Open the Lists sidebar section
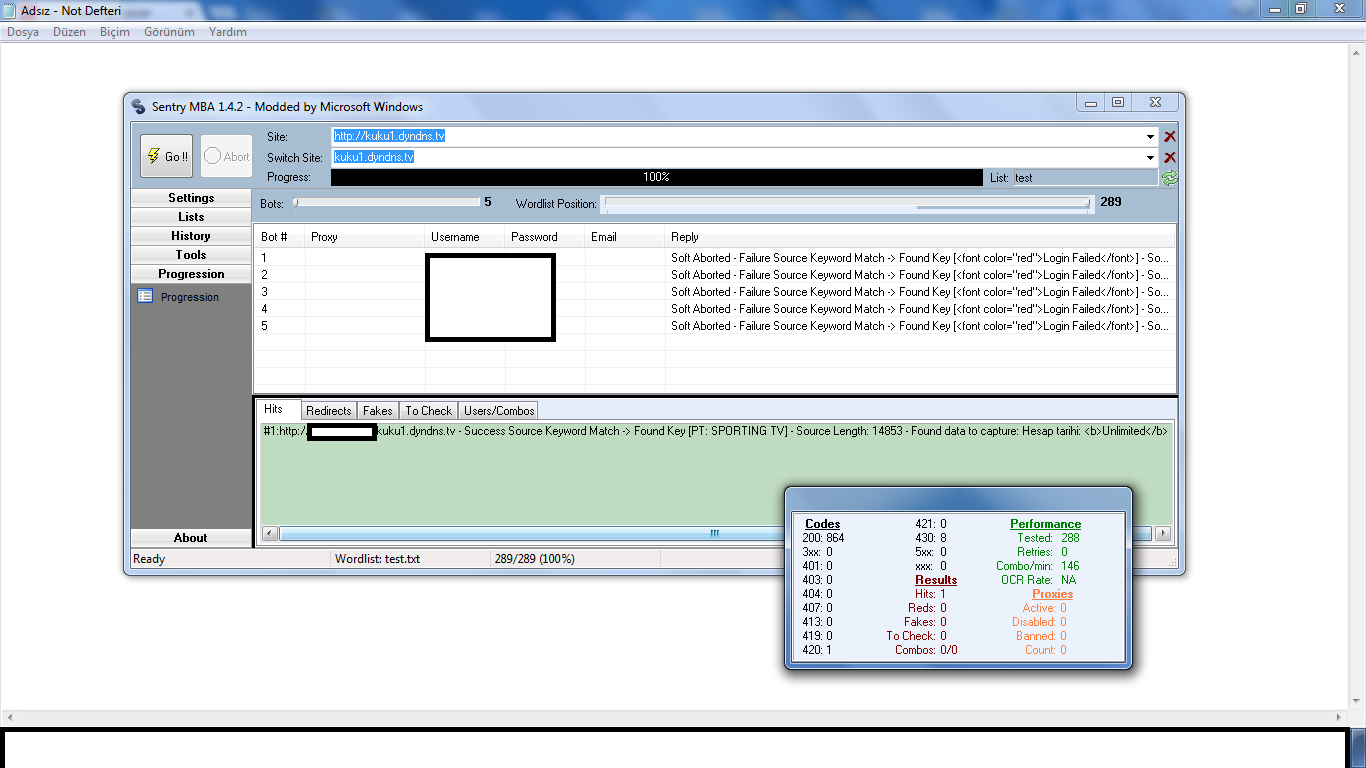Viewport: 1366px width, 768px height. (x=191, y=217)
